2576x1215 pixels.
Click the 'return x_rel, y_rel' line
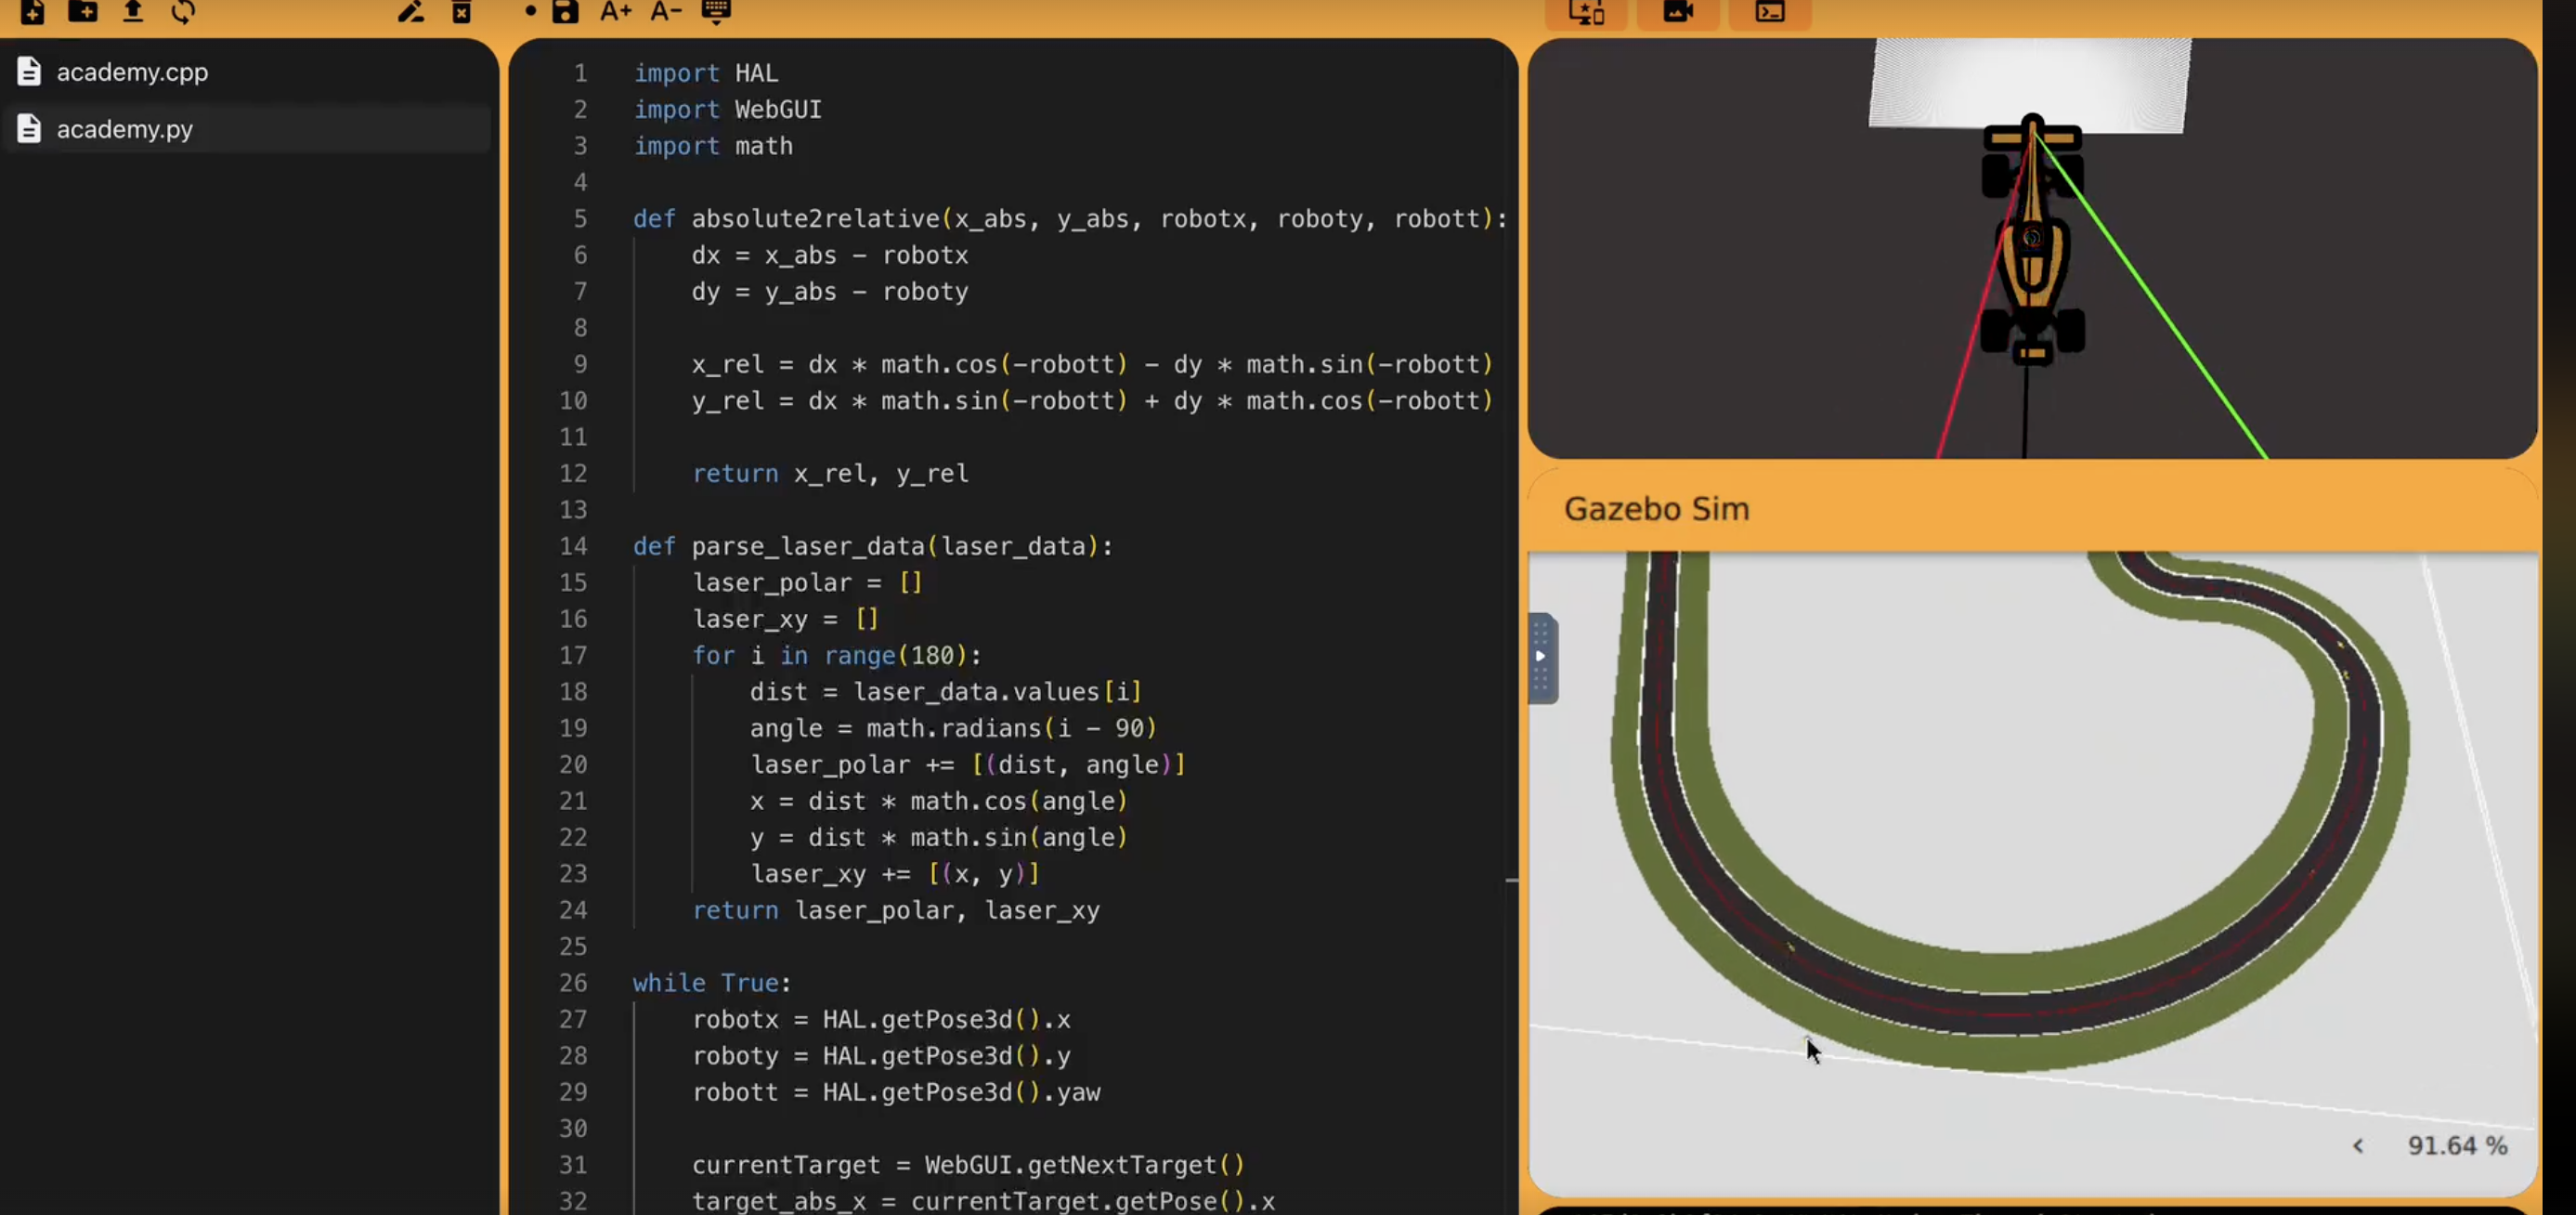pos(830,473)
